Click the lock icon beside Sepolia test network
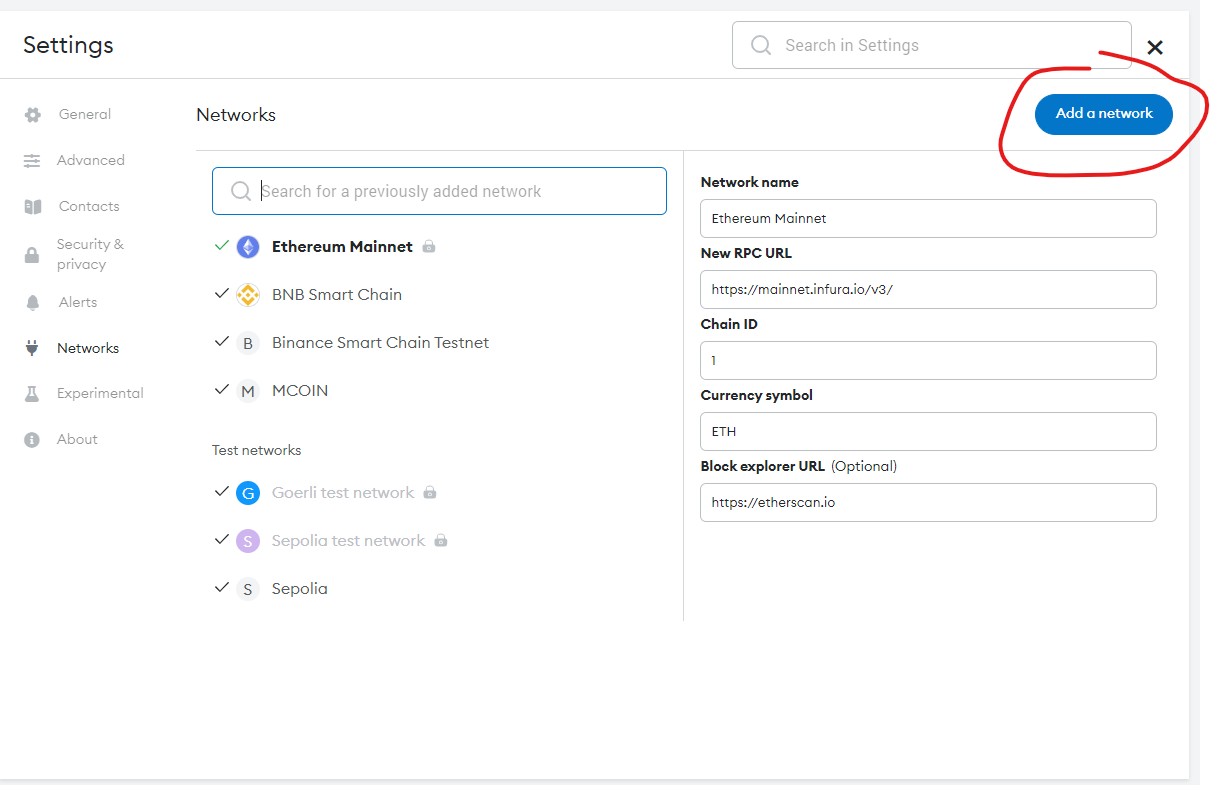Screen dimensions: 1211x785 pos(441,540)
